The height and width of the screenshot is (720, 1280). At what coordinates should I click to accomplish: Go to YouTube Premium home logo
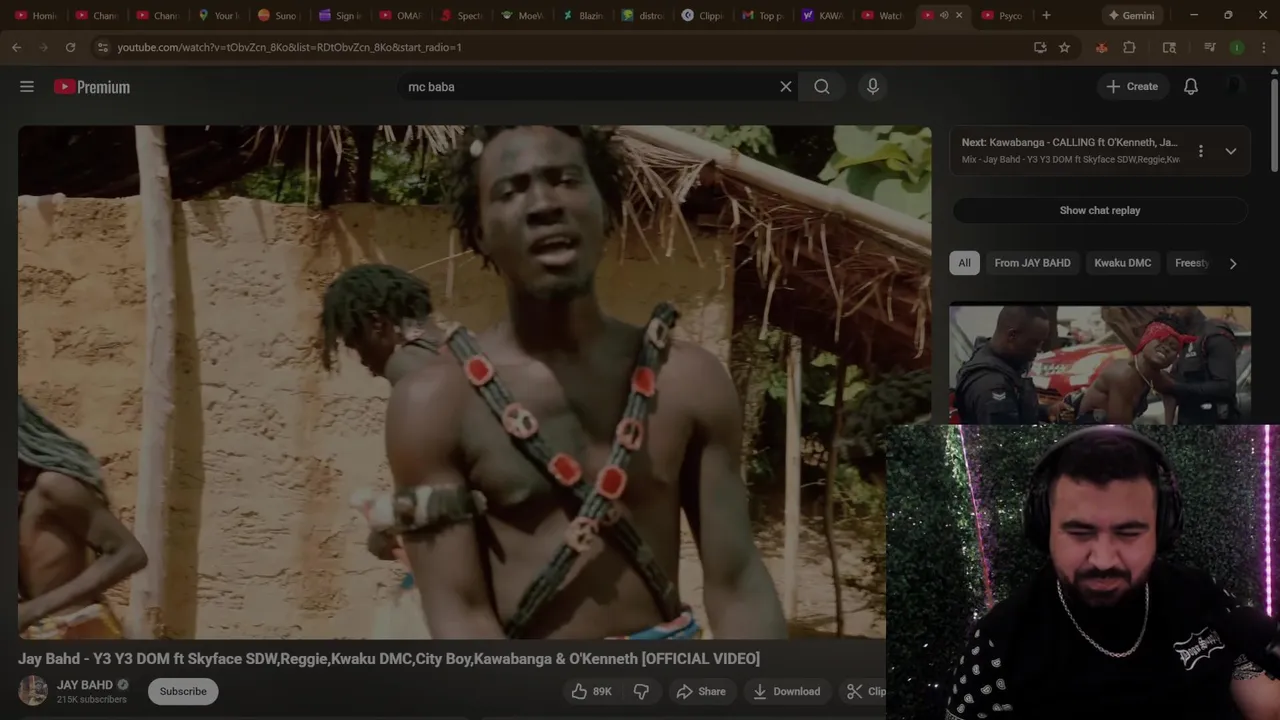coord(92,87)
